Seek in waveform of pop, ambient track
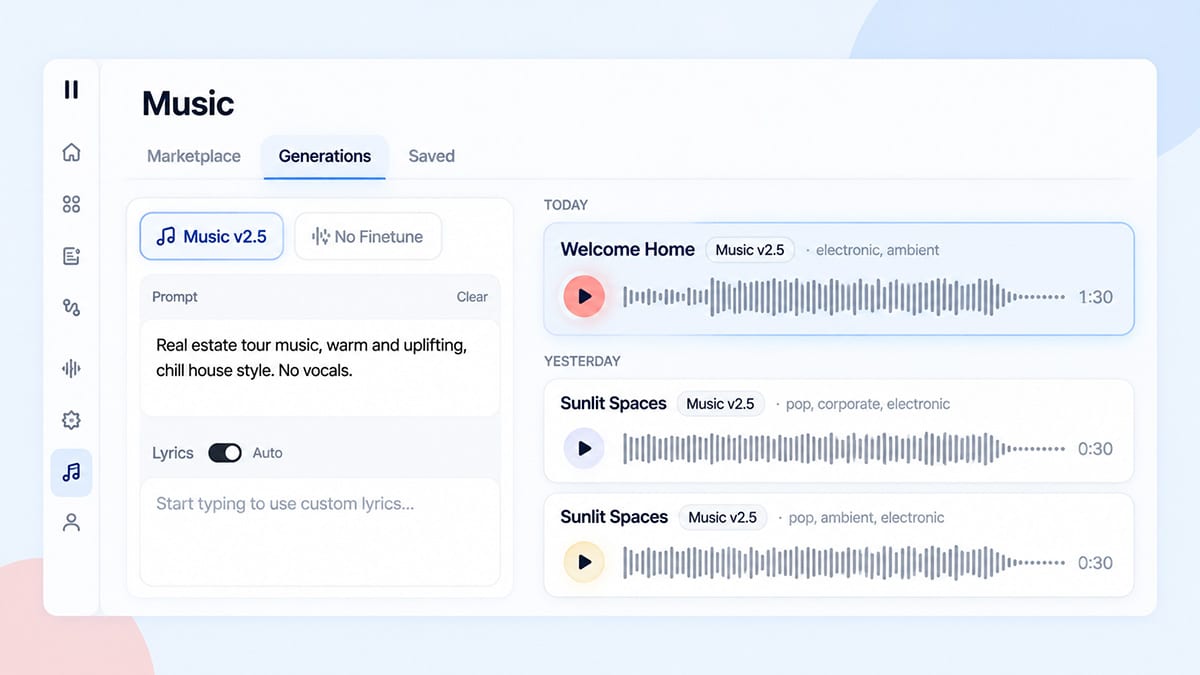Screen dimensions: 1200x675 [x=844, y=563]
